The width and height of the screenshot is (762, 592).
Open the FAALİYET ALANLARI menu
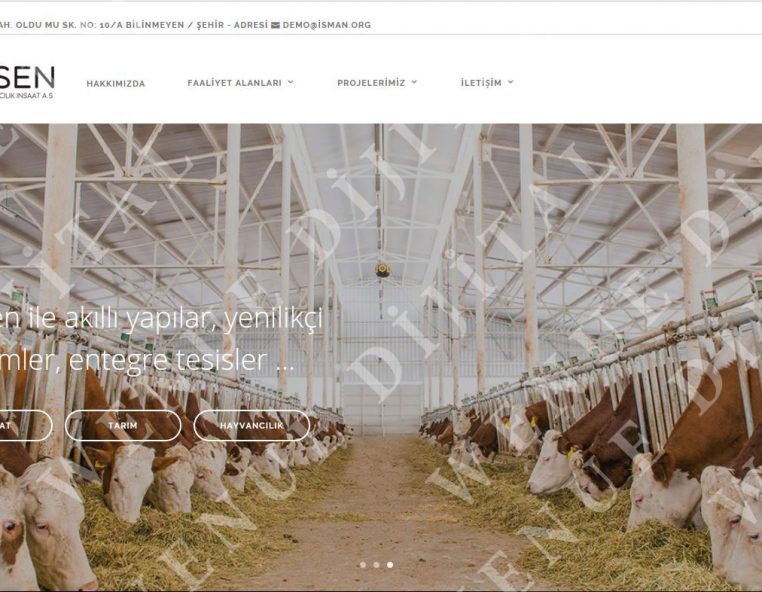pos(234,83)
